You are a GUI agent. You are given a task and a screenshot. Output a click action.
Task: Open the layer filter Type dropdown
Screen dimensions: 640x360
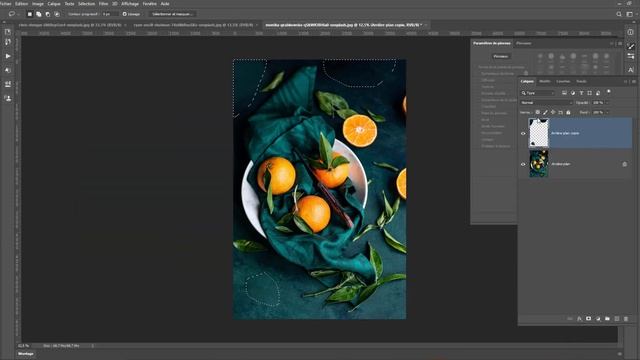(538, 93)
